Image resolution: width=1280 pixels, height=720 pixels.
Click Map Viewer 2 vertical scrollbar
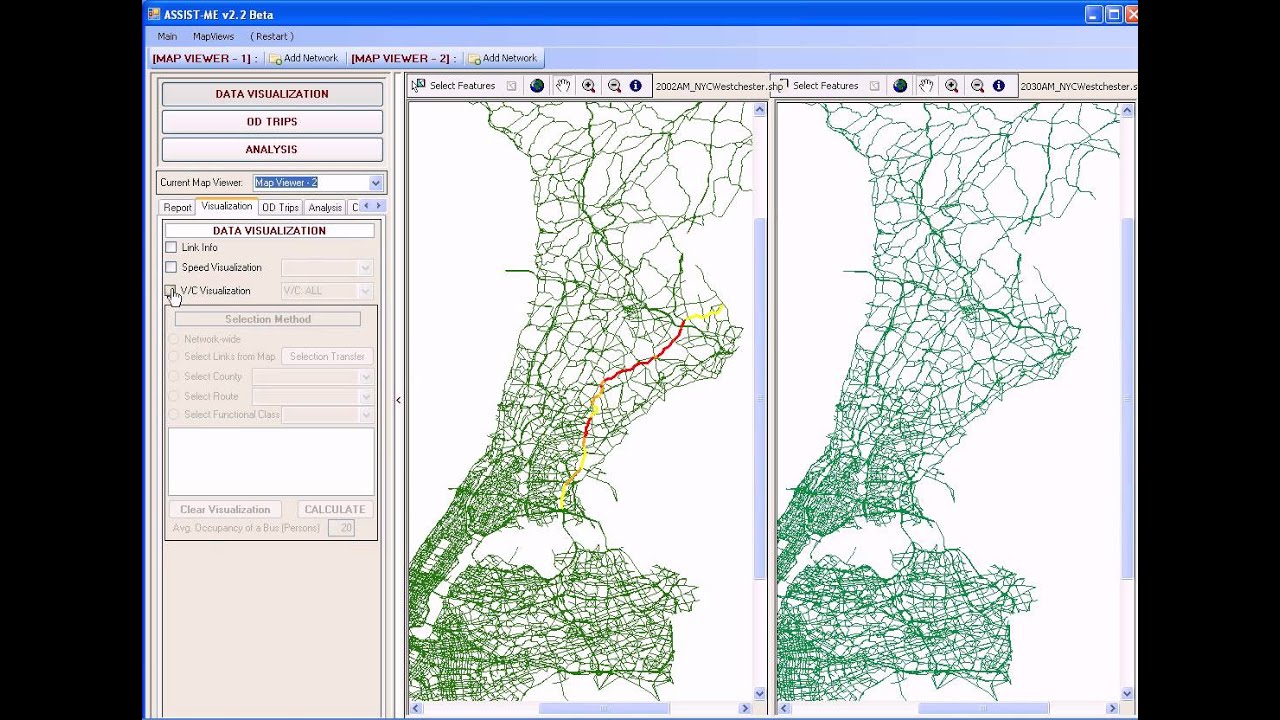coord(1128,400)
